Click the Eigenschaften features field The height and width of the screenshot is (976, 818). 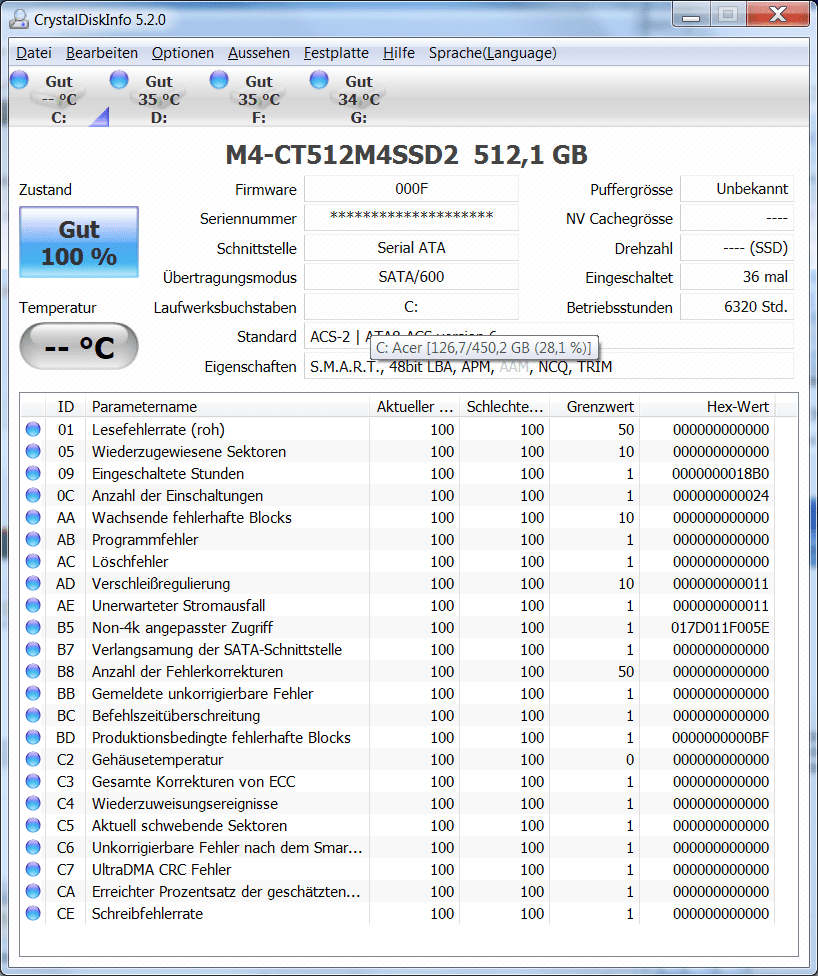pyautogui.click(x=549, y=367)
